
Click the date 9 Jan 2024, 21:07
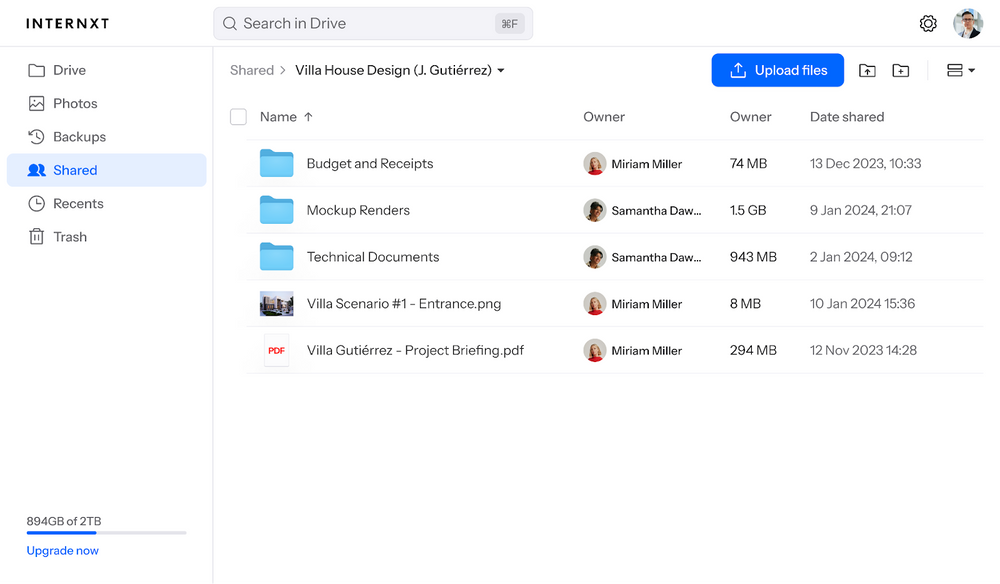[861, 210]
